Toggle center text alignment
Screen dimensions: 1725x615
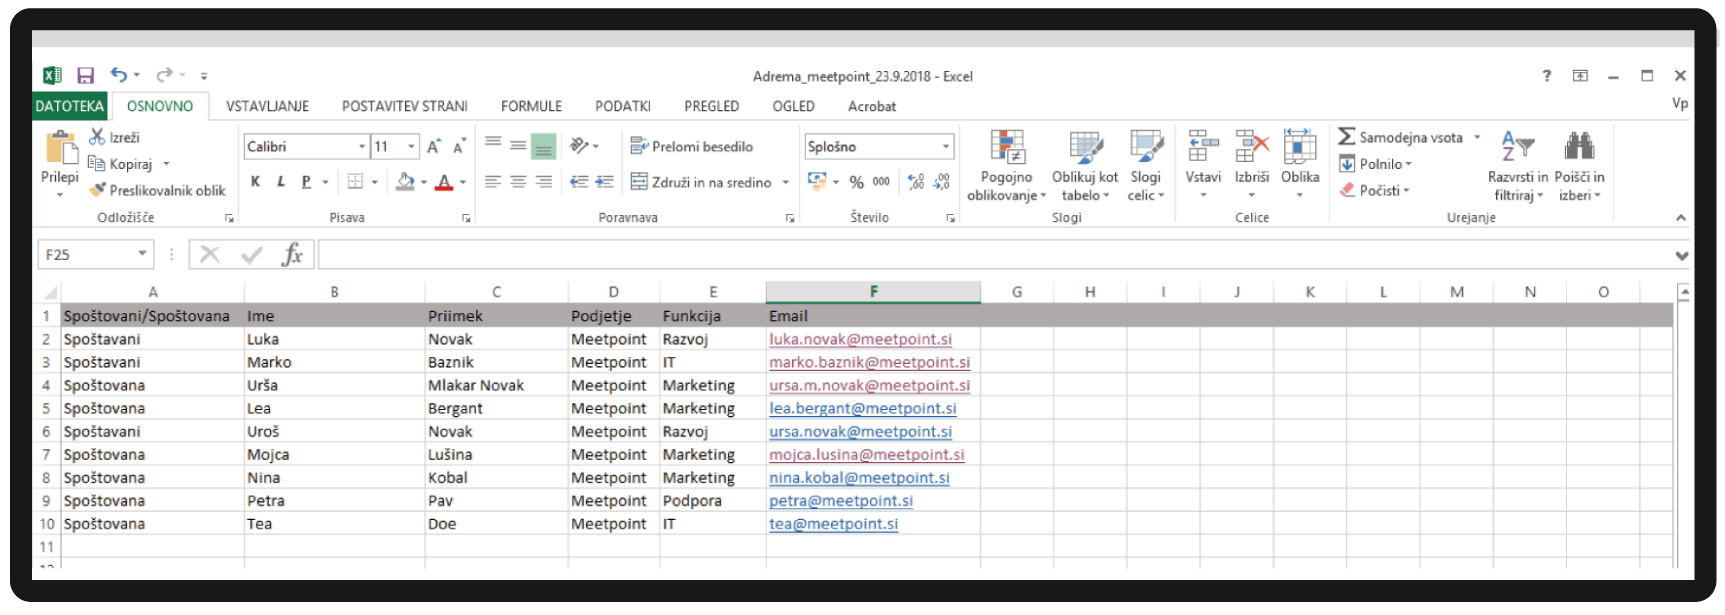[518, 182]
